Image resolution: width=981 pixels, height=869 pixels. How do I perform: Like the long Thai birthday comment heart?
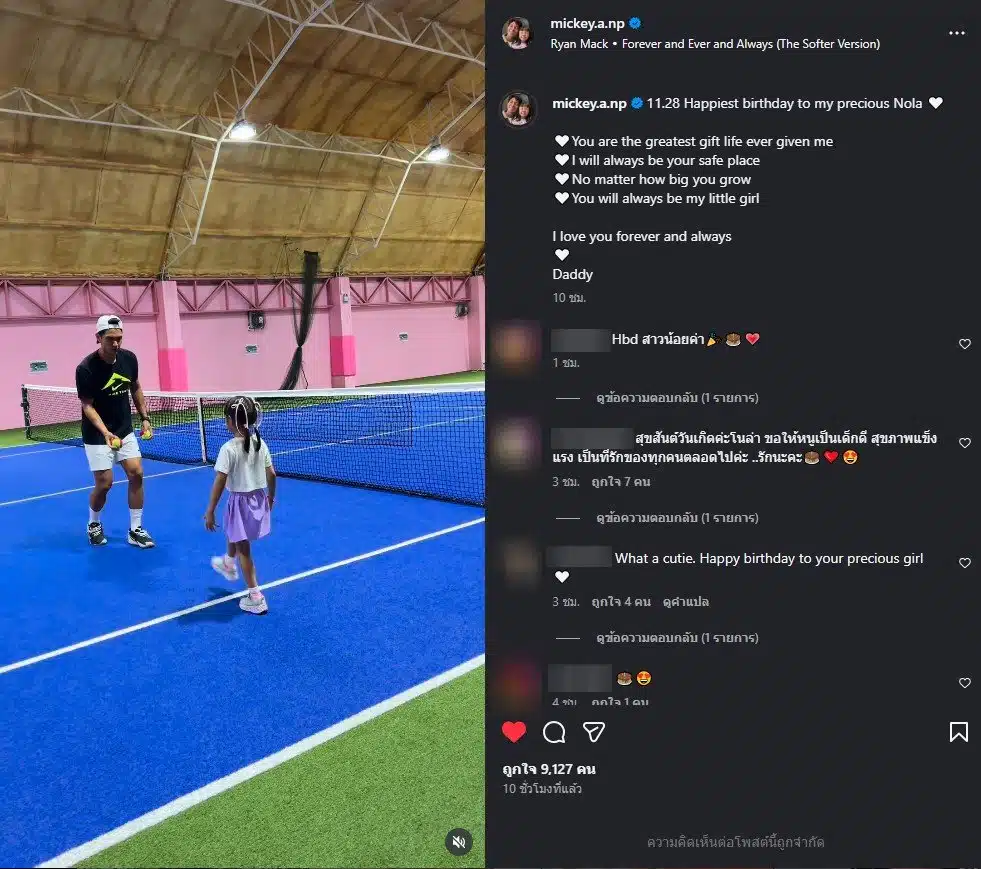(965, 442)
